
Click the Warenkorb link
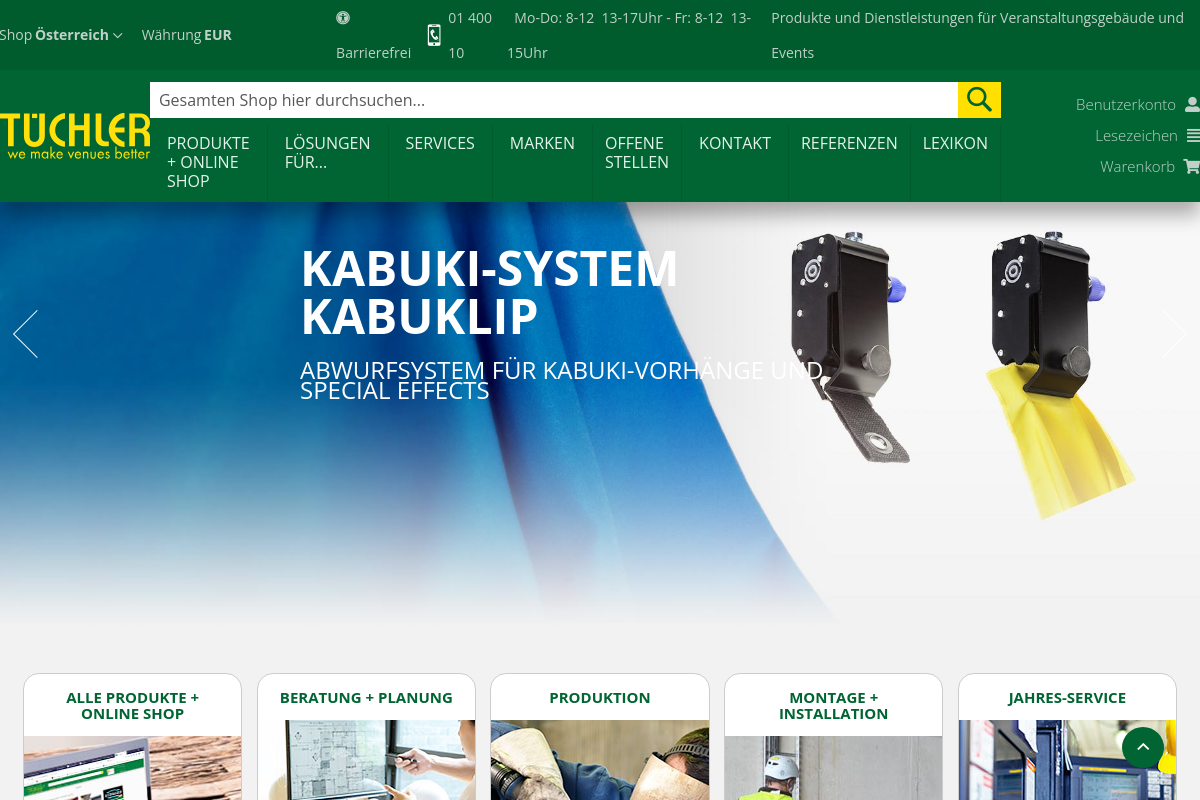[x=1138, y=166]
